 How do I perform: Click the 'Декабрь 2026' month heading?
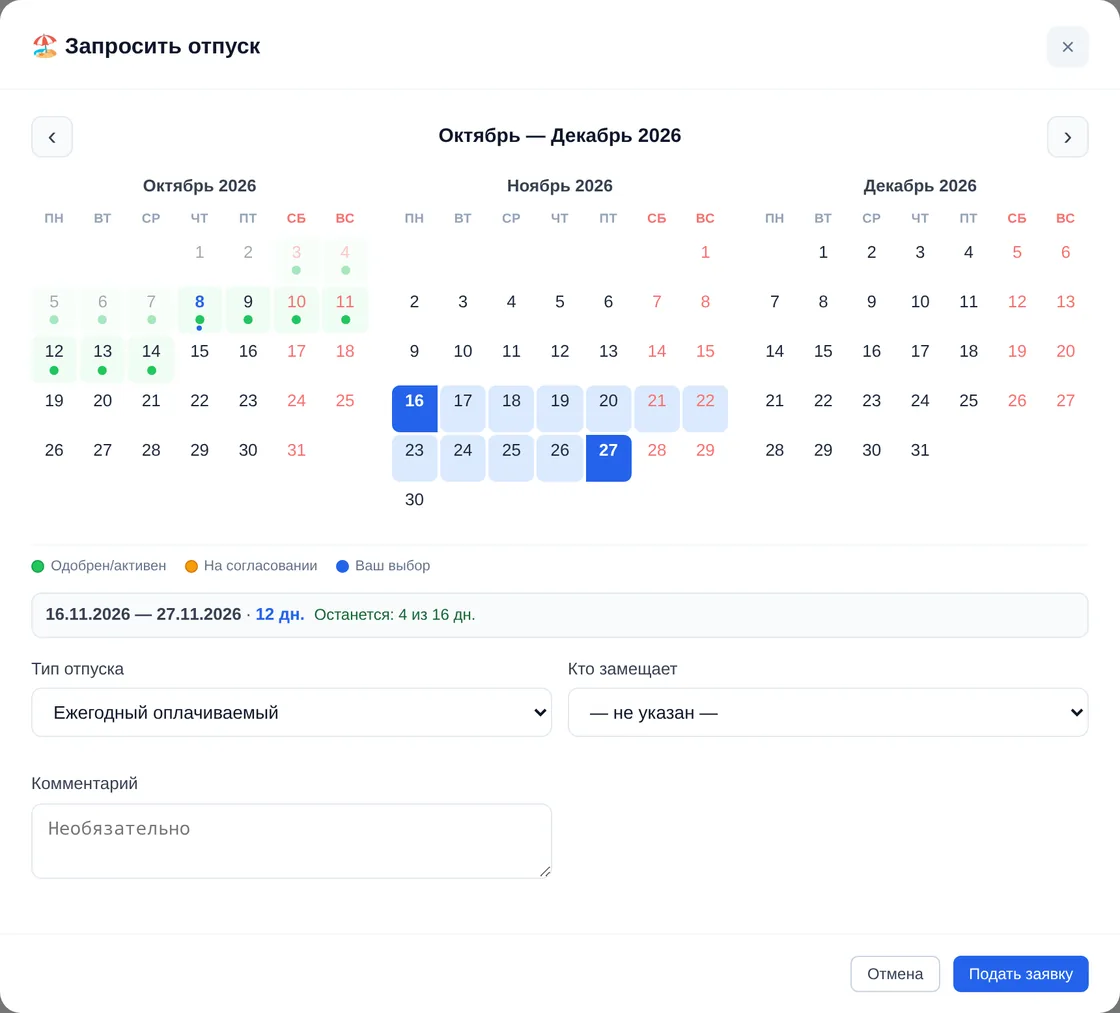(920, 186)
